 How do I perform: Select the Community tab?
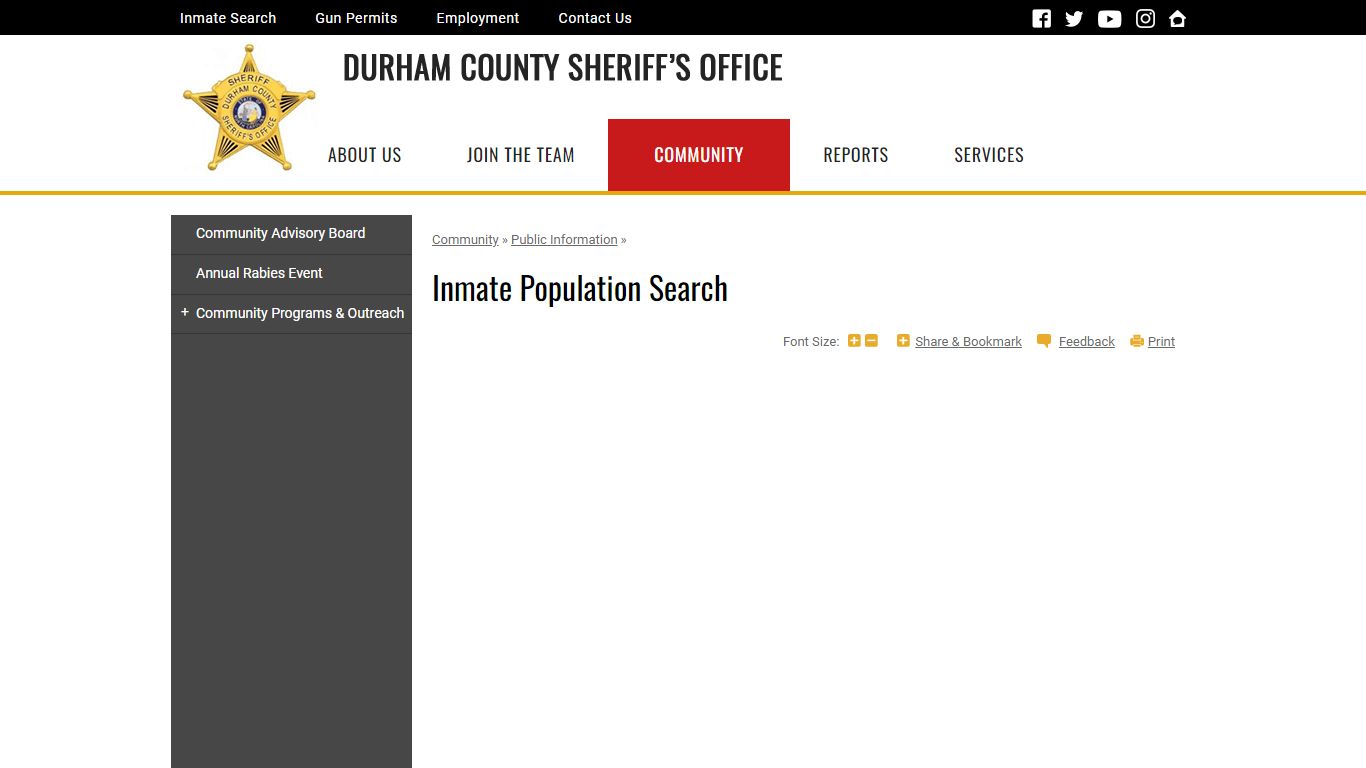pyautogui.click(x=698, y=155)
